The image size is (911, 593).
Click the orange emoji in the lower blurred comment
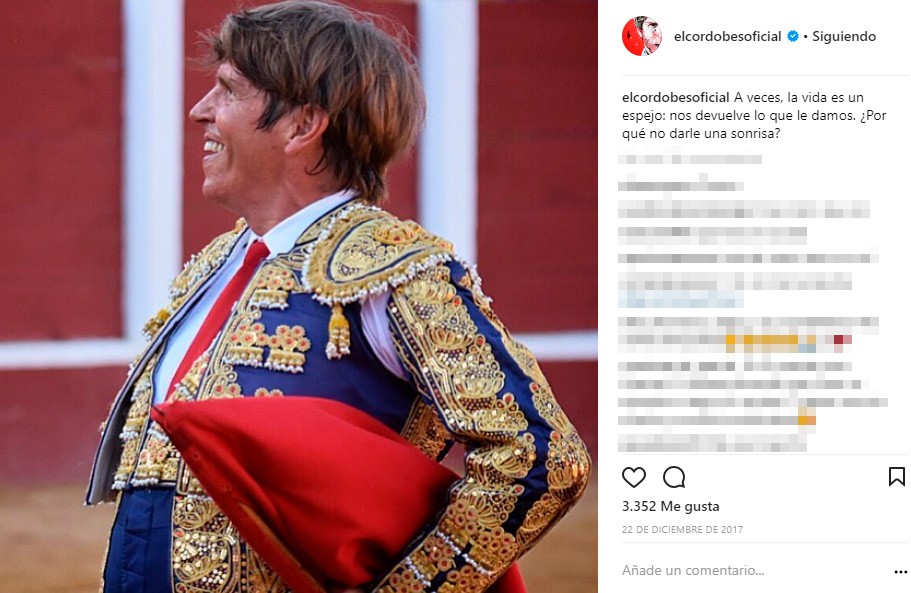[806, 418]
